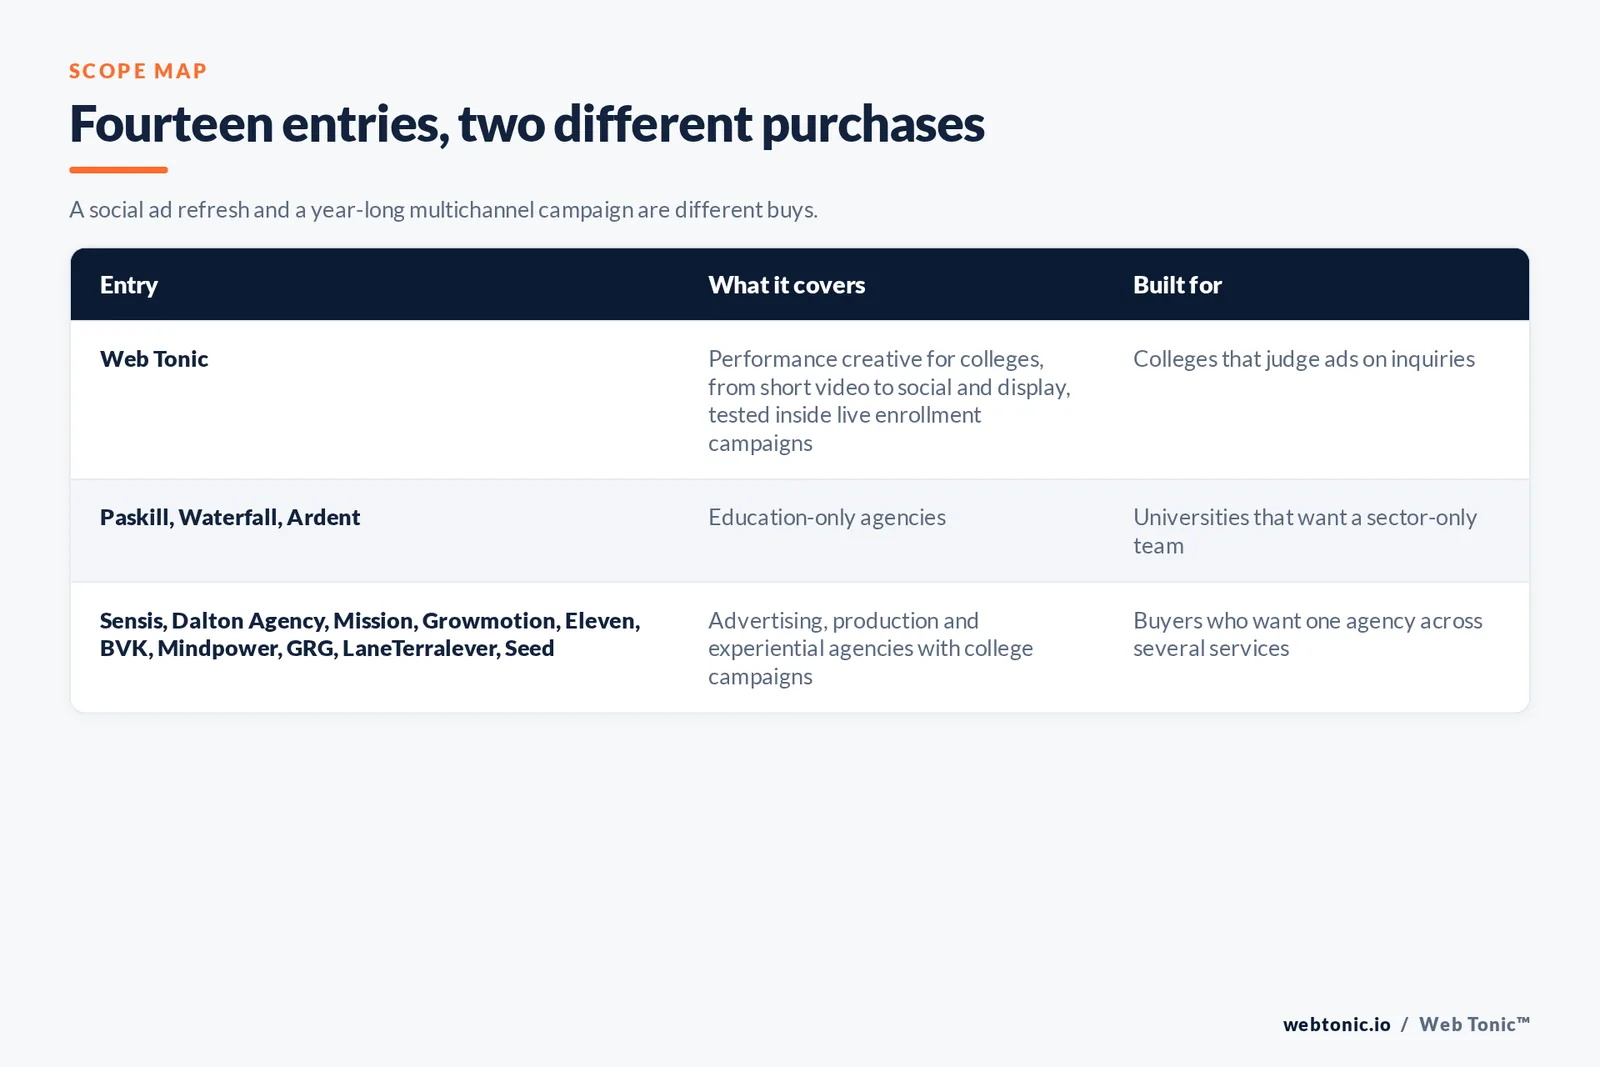The height and width of the screenshot is (1067, 1600).
Task: Click the orange underline accent bar
Action: 118,170
